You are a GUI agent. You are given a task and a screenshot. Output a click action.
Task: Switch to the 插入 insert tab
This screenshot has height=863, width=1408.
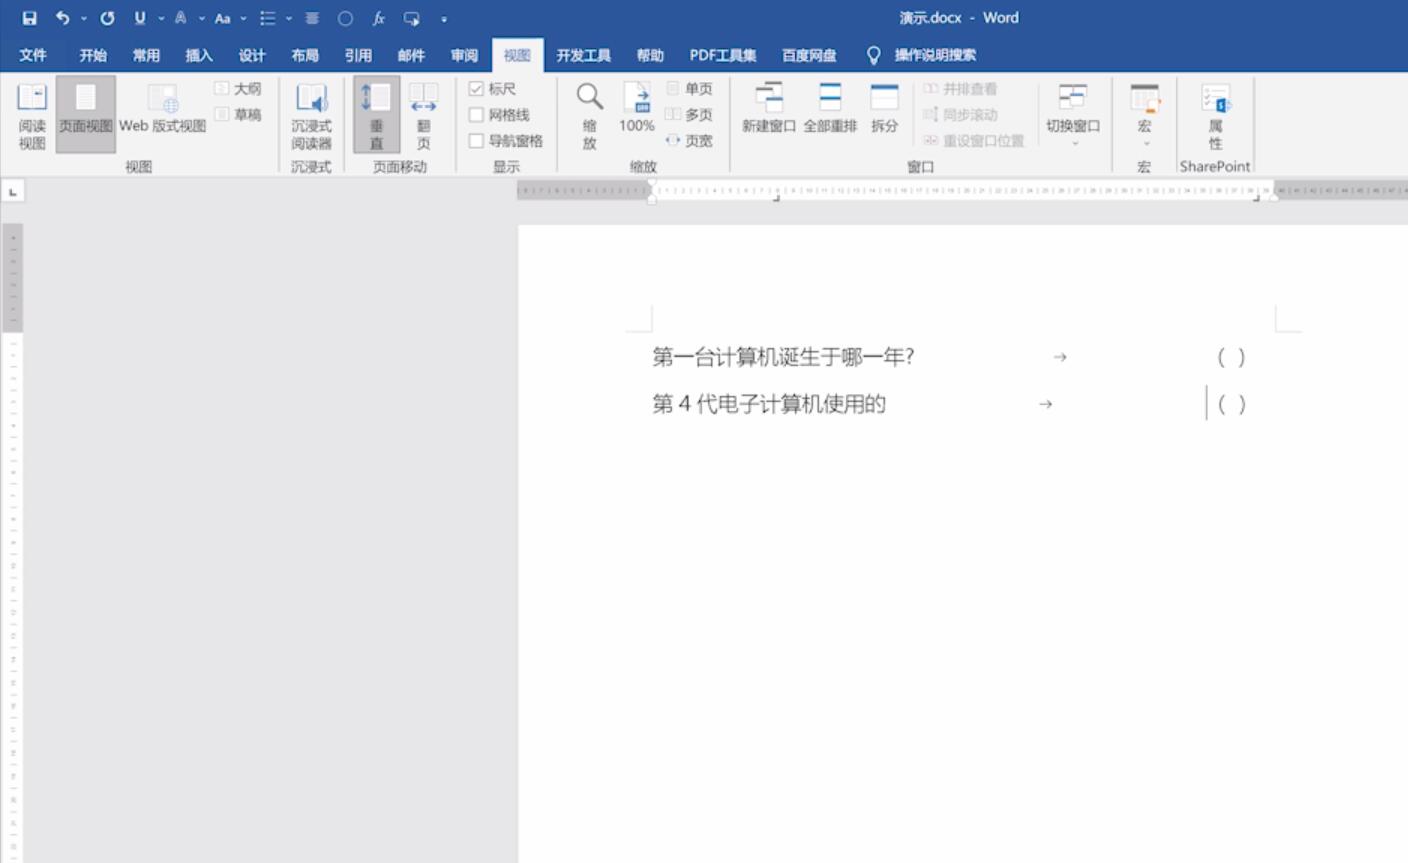click(x=199, y=55)
